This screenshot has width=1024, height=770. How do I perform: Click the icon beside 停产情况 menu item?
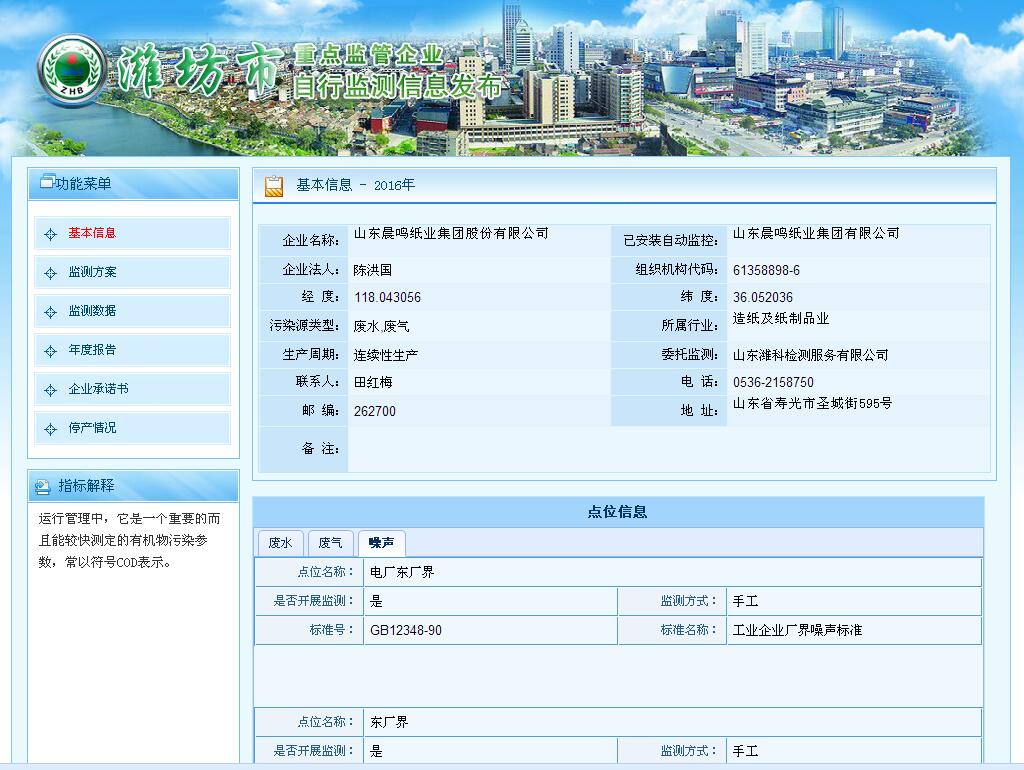click(51, 429)
